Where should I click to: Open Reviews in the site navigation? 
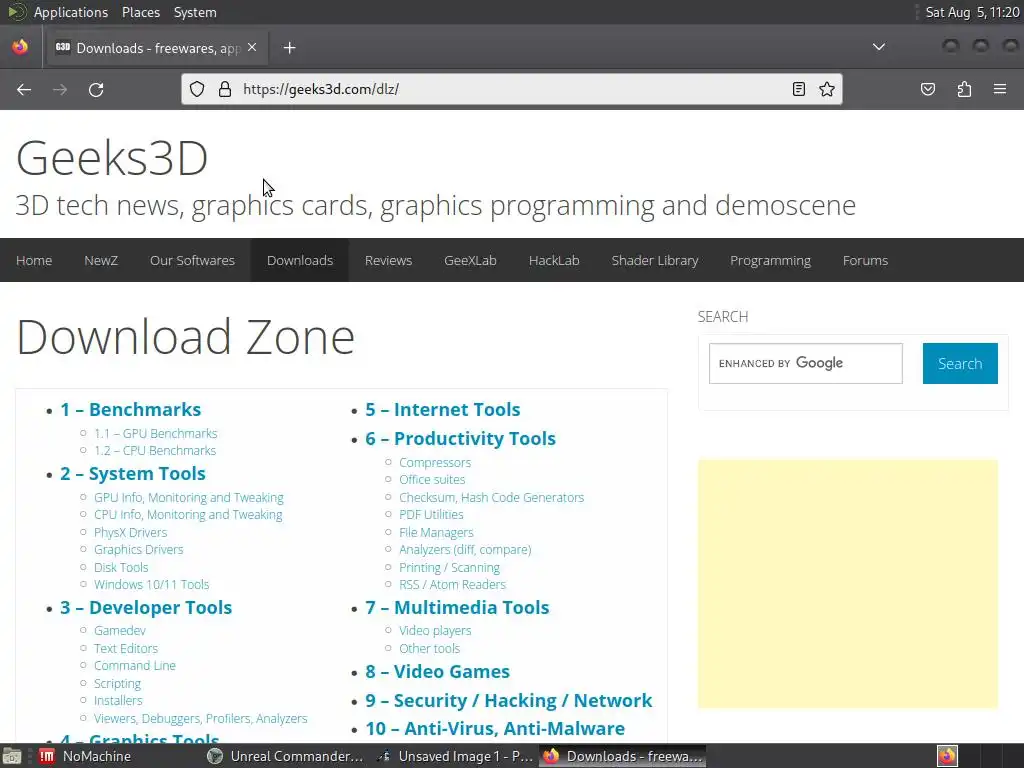coord(389,260)
